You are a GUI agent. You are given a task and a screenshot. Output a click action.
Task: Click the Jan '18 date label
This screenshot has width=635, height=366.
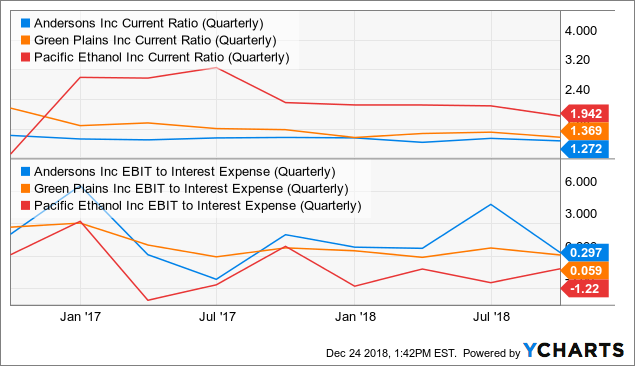[x=355, y=317]
